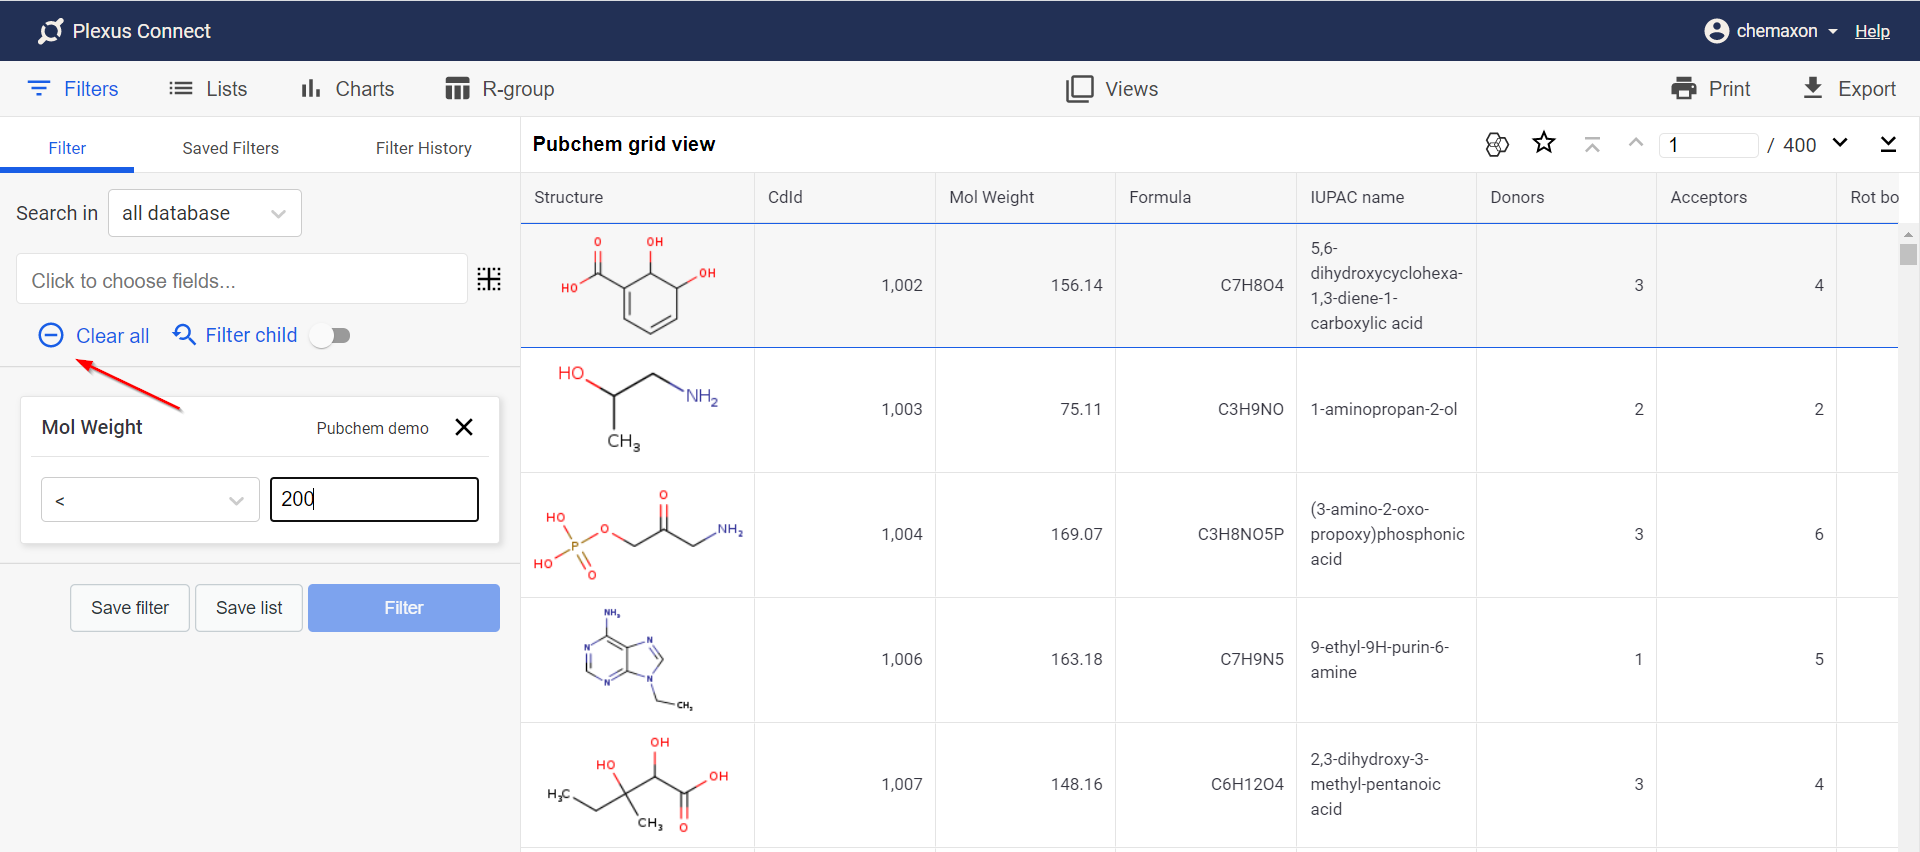
Task: Open the field chooser grid icon
Action: (489, 279)
